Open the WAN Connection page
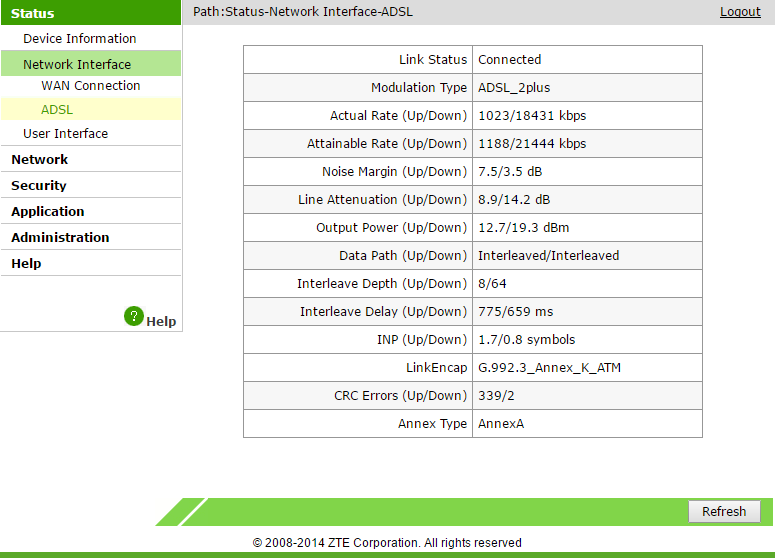 [x=91, y=86]
